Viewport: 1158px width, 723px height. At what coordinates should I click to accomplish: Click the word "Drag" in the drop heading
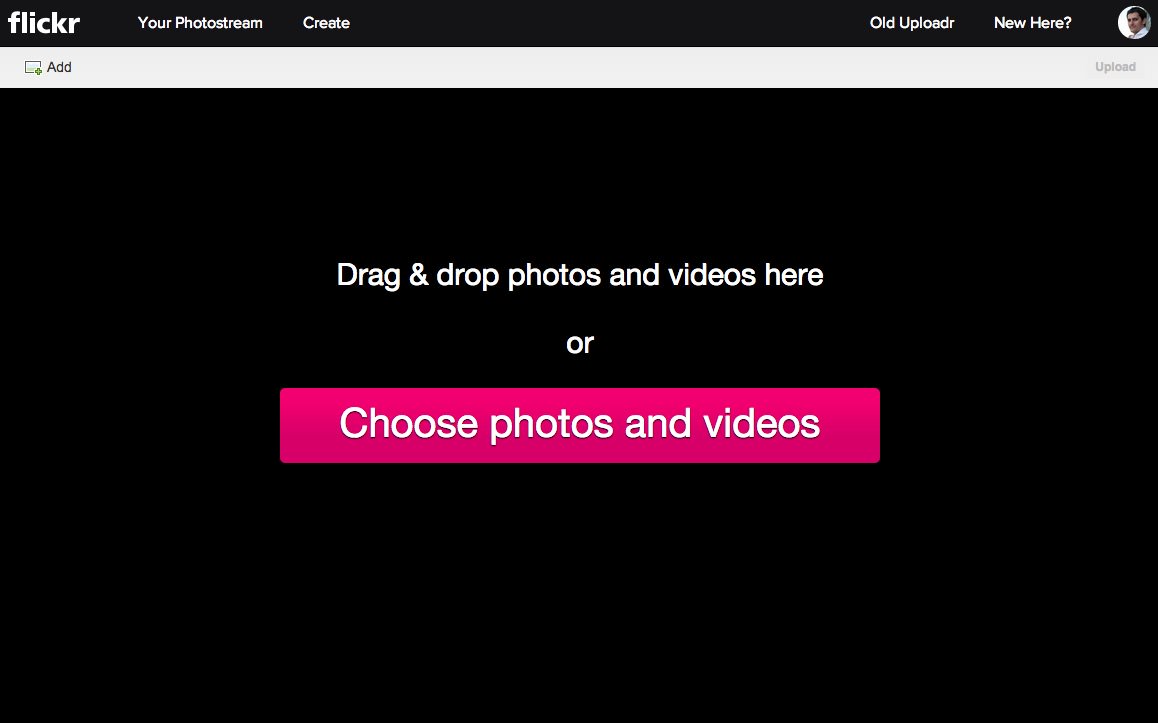click(x=369, y=275)
